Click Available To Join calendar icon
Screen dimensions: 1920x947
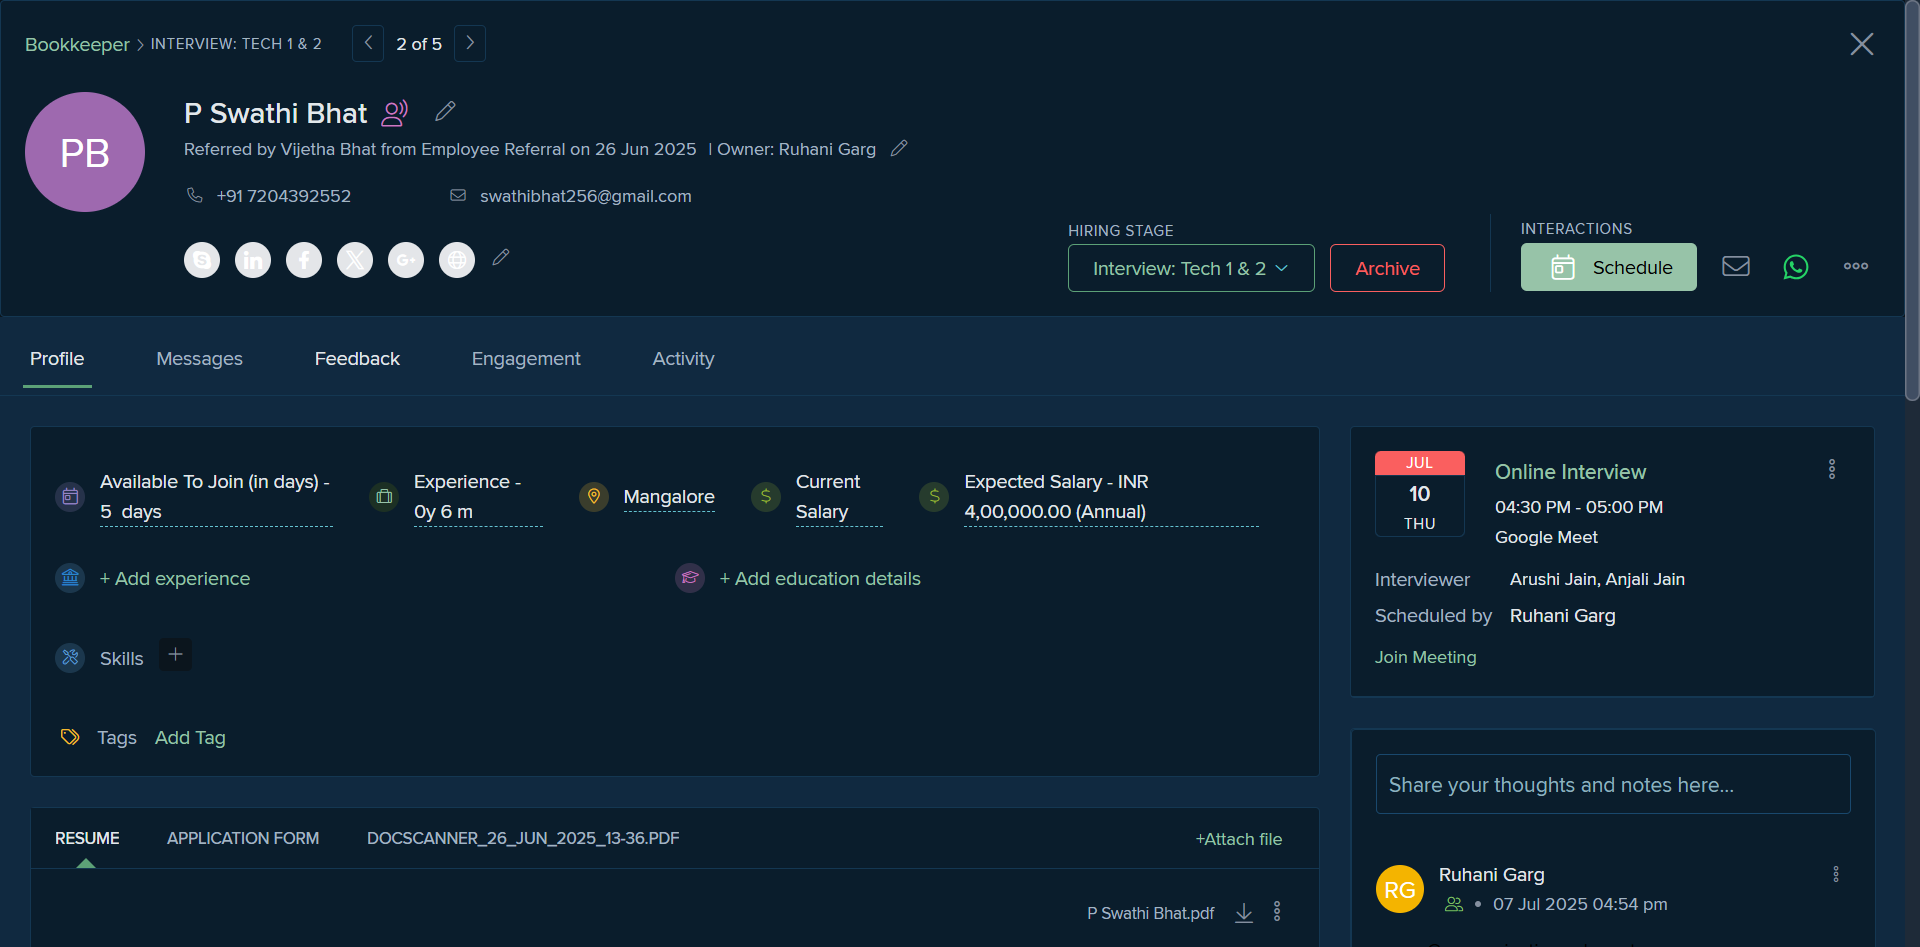[70, 496]
